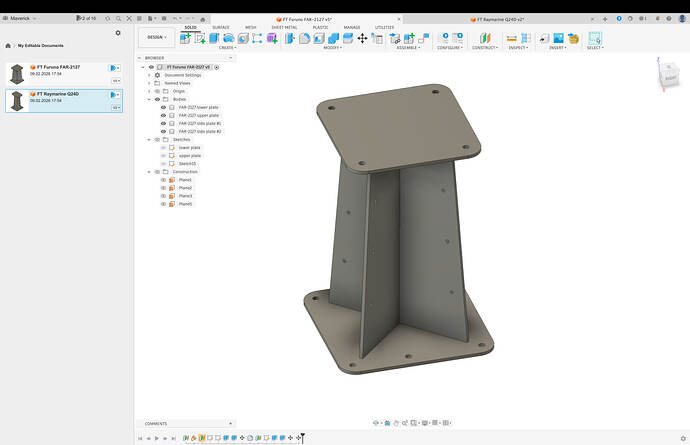Collapse the Bodies folder in browser
The height and width of the screenshot is (445, 690).
[149, 99]
